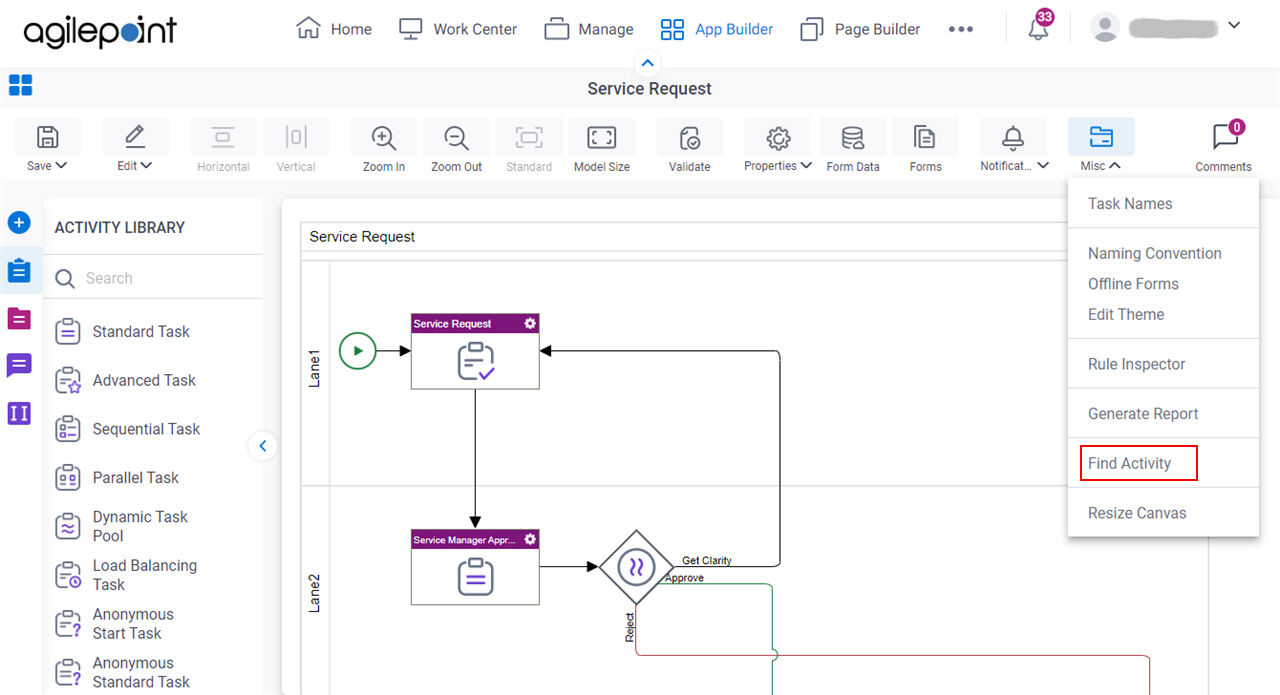Open the Page Builder tab
The width and height of the screenshot is (1280, 695).
pyautogui.click(x=860, y=29)
